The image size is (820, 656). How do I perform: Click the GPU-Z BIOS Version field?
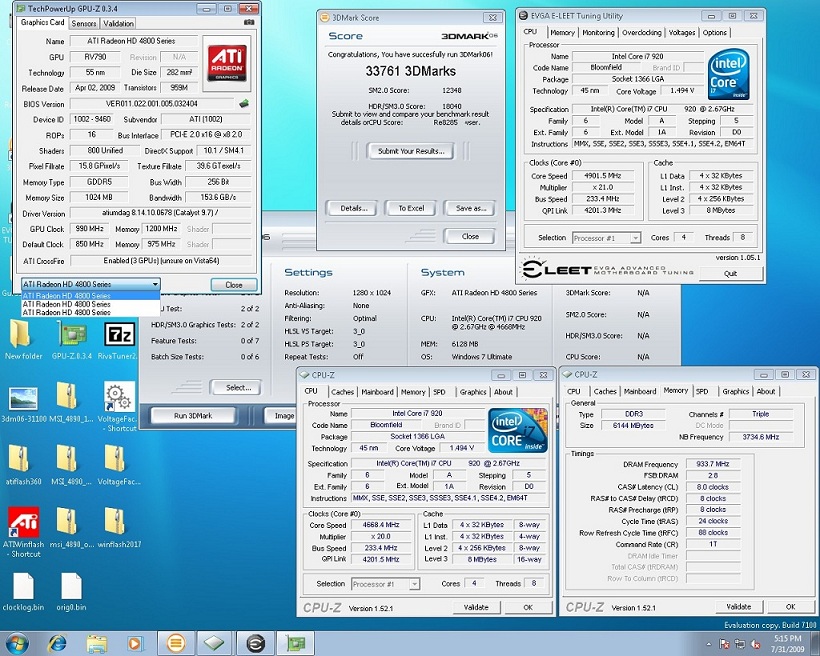tap(152, 104)
